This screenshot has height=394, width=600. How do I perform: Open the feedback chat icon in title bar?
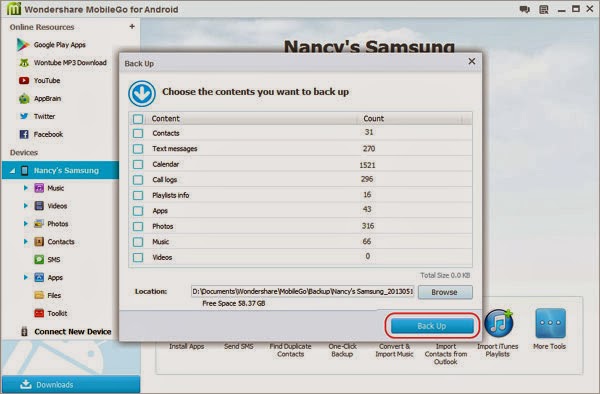(x=525, y=9)
